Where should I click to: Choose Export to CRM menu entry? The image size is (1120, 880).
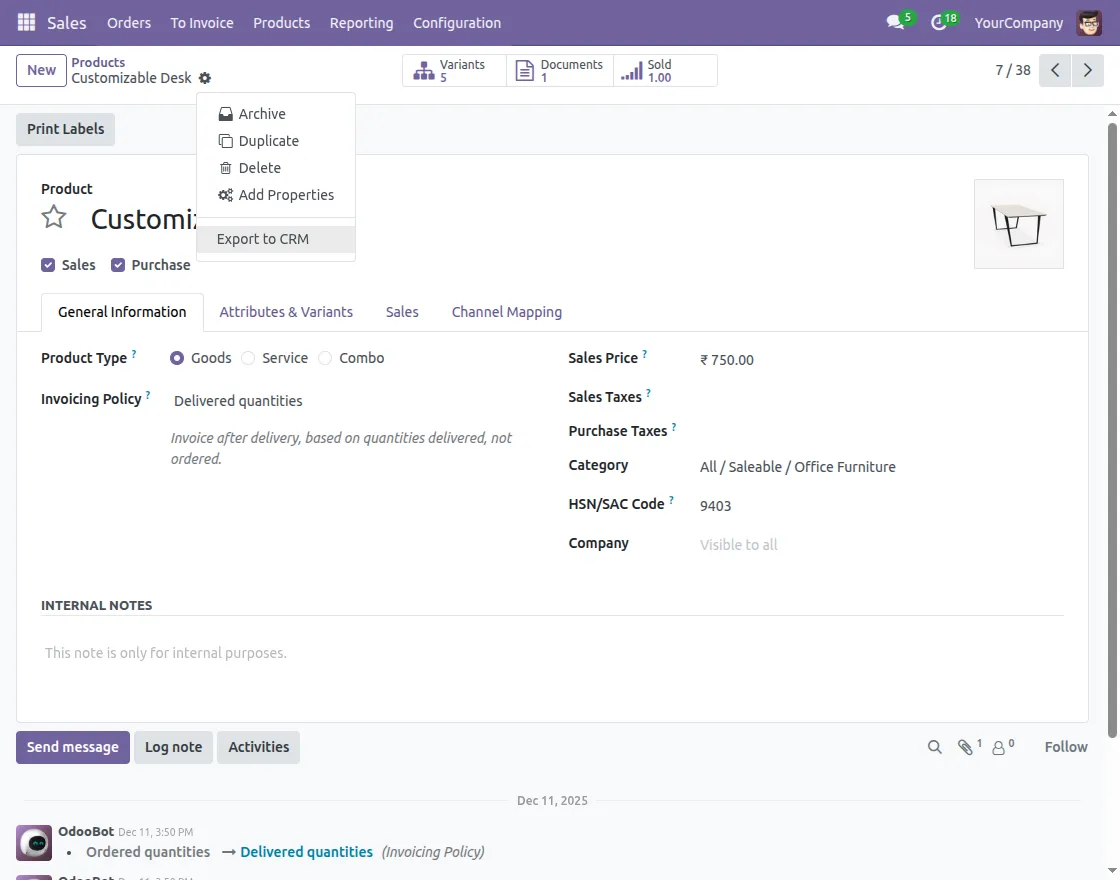point(263,239)
